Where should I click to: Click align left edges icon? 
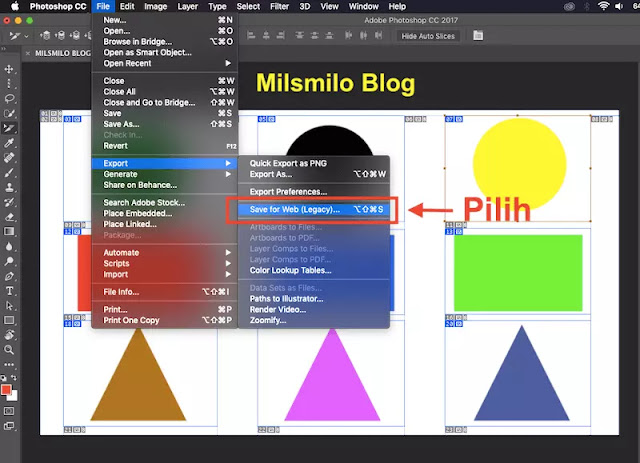pos(251,36)
